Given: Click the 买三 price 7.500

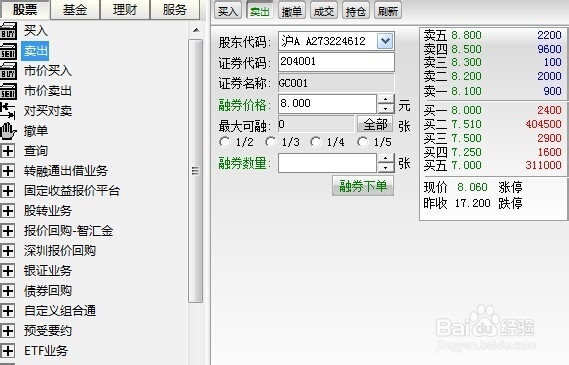Looking at the screenshot, I should click(x=466, y=138).
